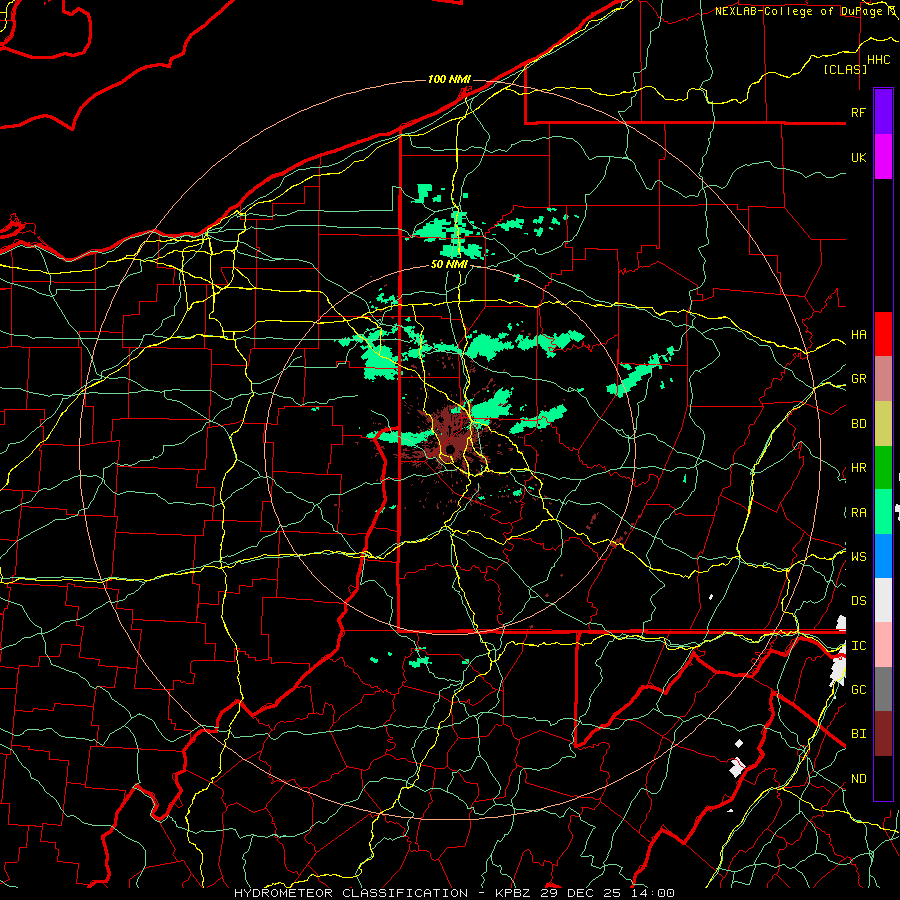
Task: Click the RA legend label
Action: 859,513
